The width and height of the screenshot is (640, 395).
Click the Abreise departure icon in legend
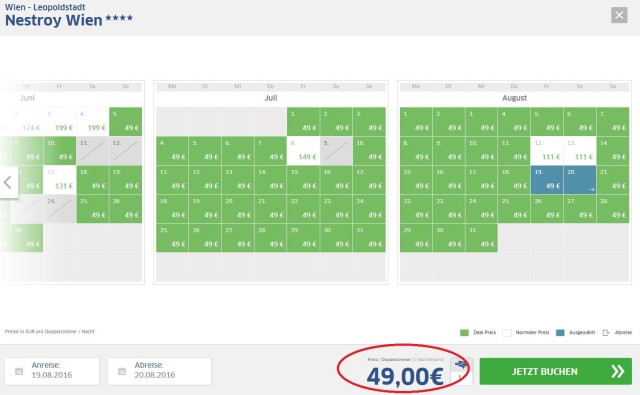pyautogui.click(x=606, y=333)
